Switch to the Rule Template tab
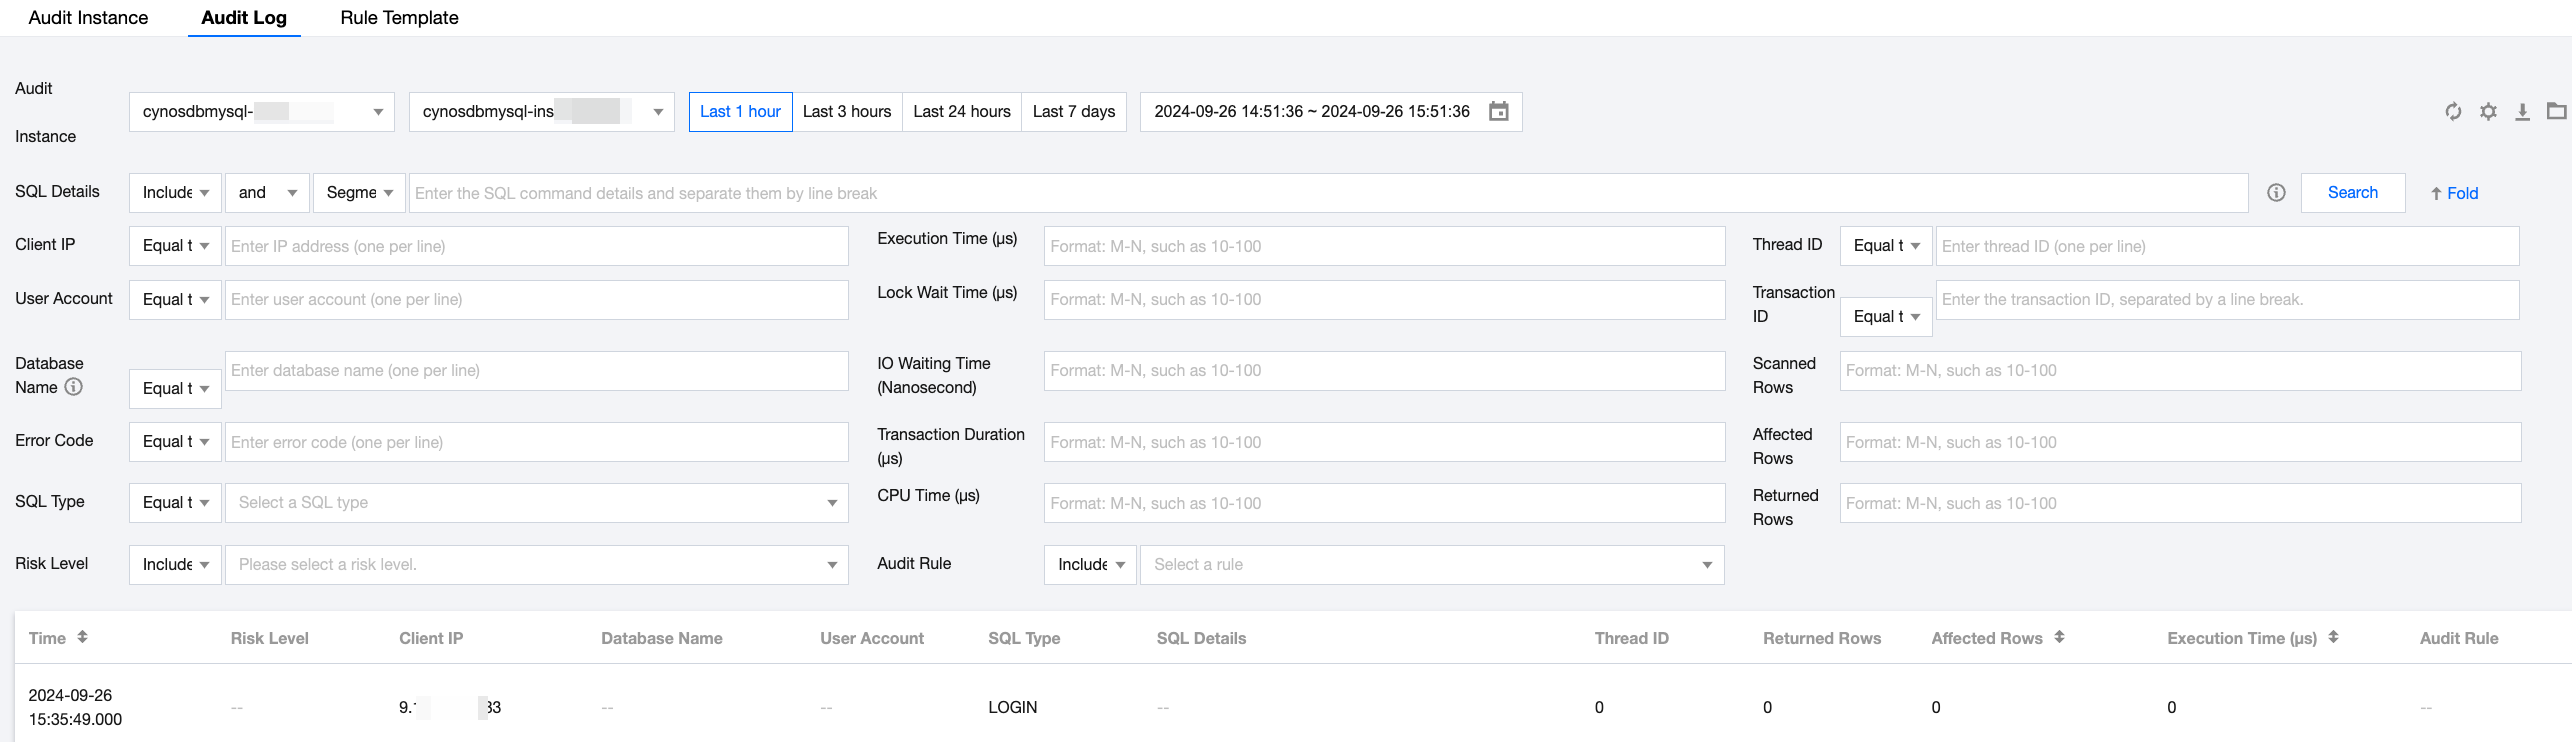Image resolution: width=2572 pixels, height=742 pixels. coord(399,18)
